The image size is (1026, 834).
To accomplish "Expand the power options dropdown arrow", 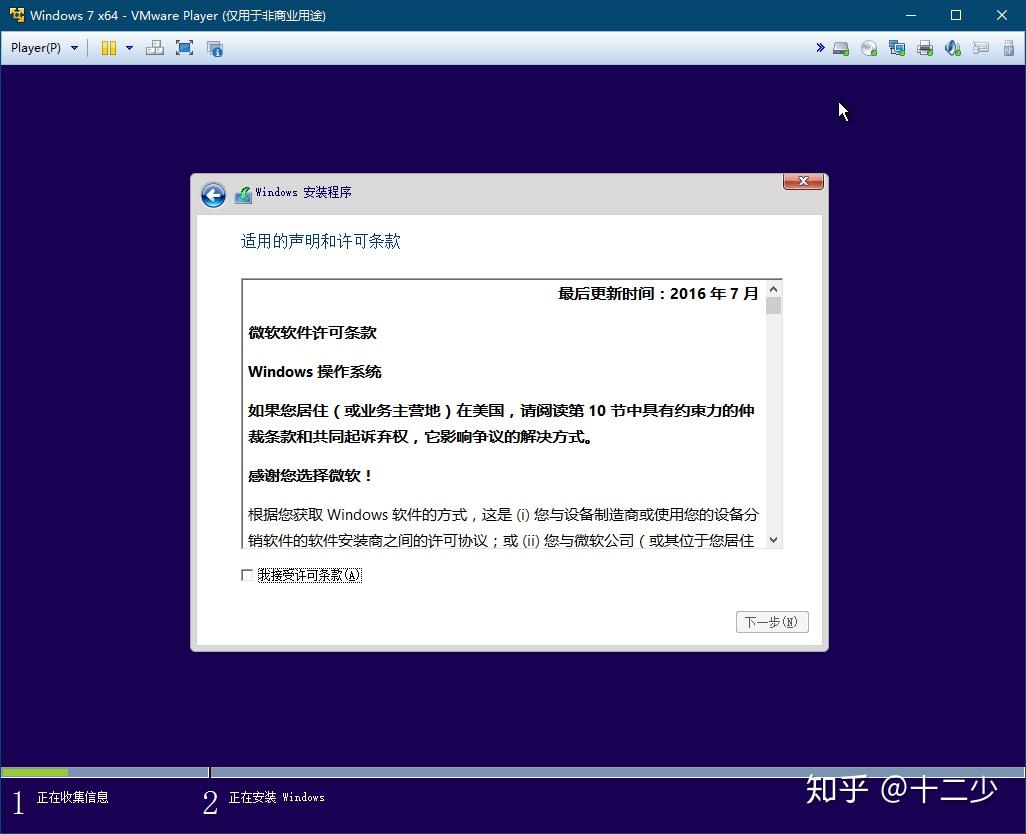I will pos(130,48).
